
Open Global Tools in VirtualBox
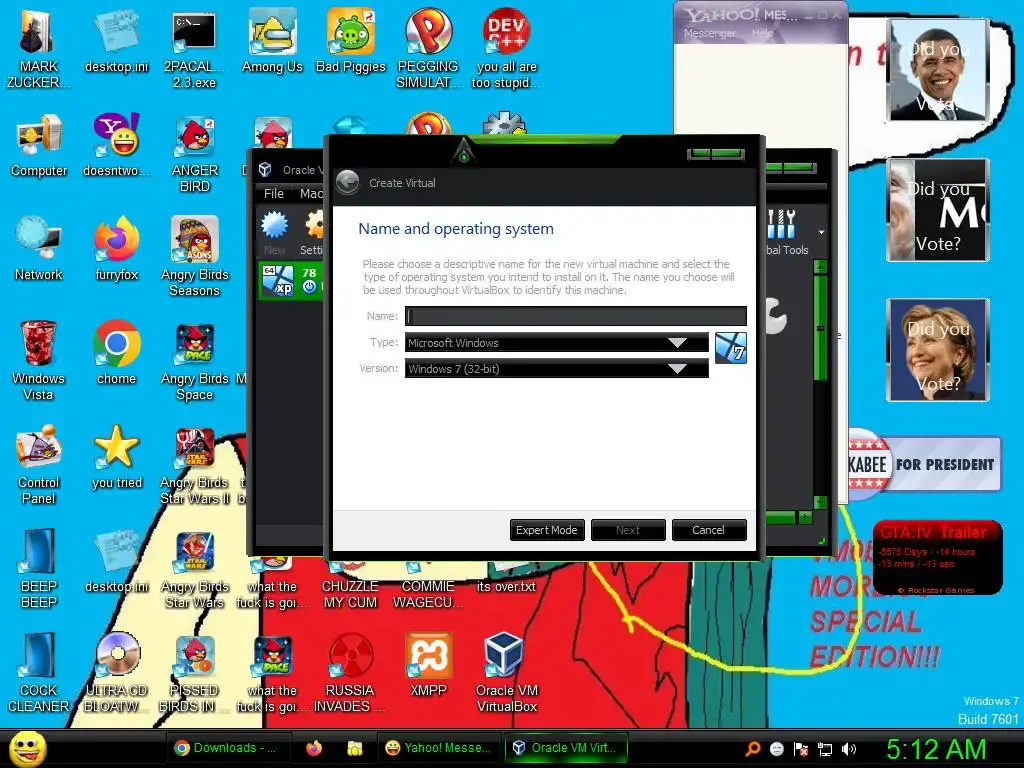(x=786, y=232)
